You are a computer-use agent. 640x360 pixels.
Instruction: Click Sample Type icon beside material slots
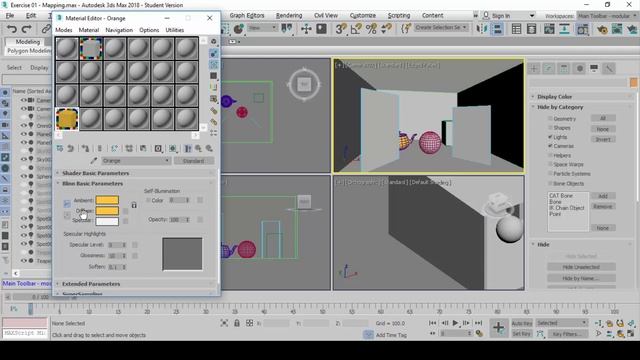213,42
